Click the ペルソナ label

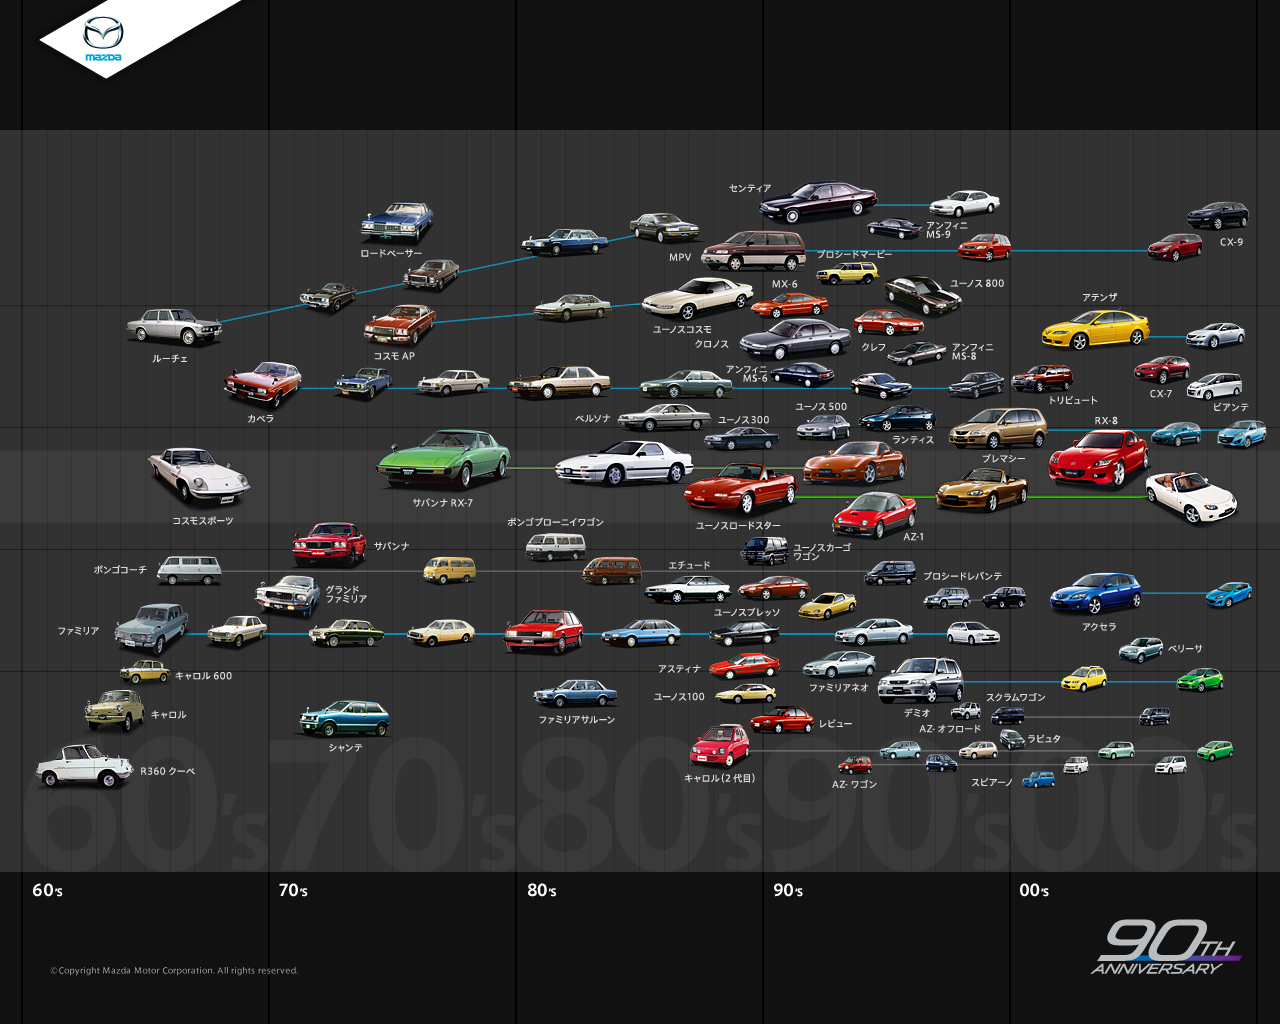pos(592,419)
